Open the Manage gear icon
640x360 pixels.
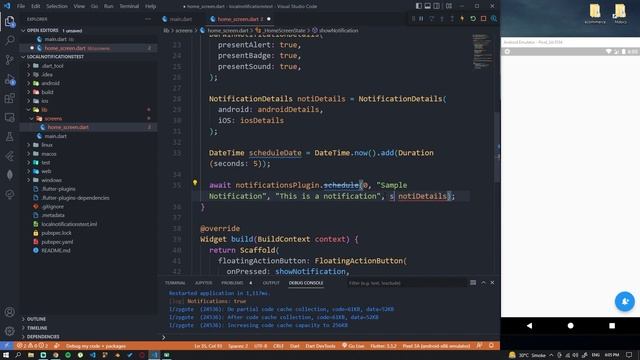[x=9, y=331]
